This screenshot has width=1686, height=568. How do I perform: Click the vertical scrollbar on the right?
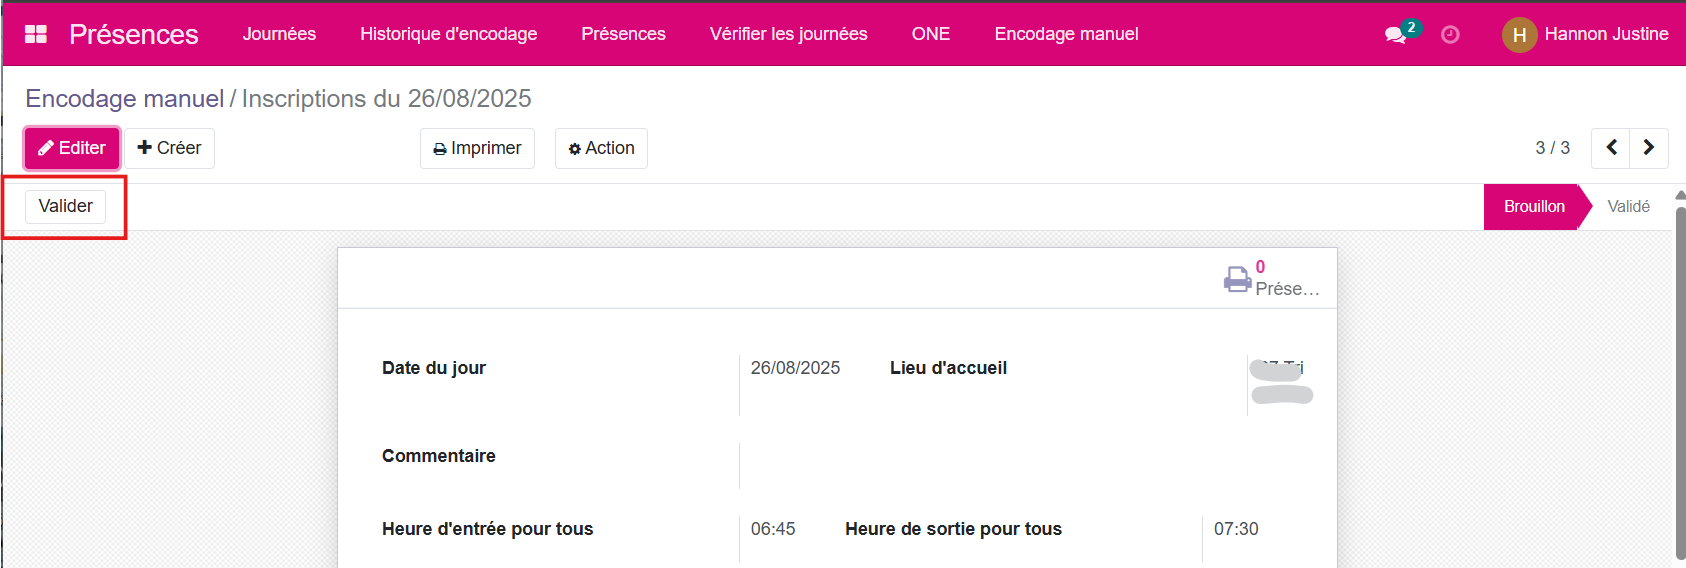[1680, 380]
